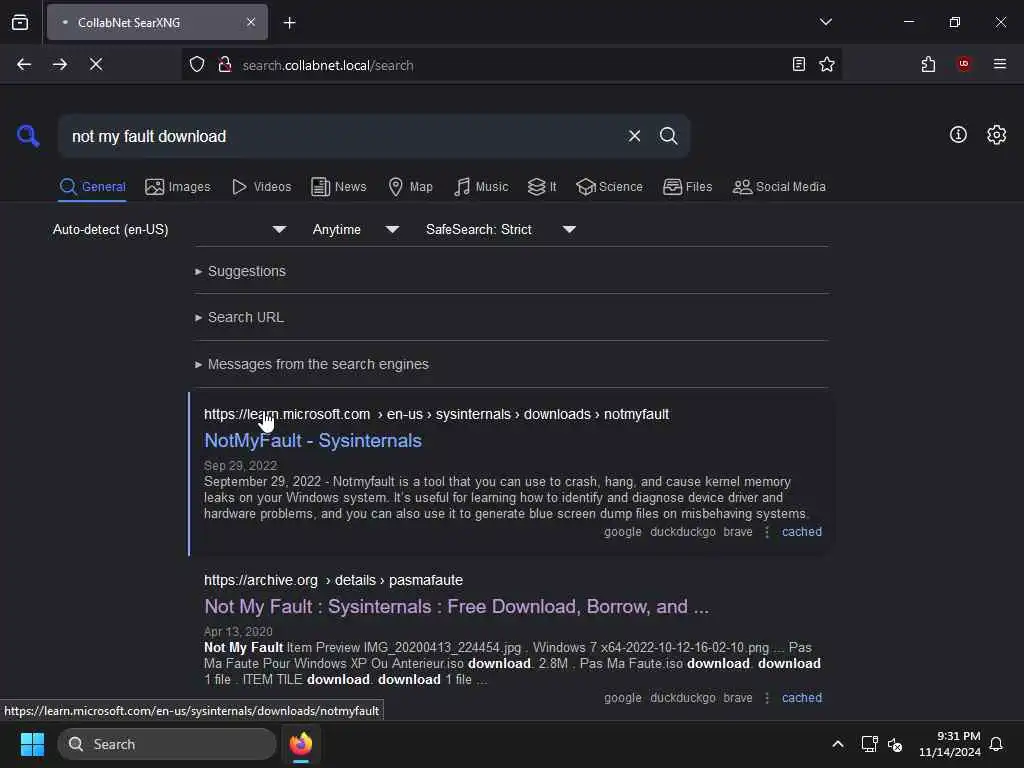Select the General search category tab
This screenshot has height=768, width=1024.
point(92,187)
